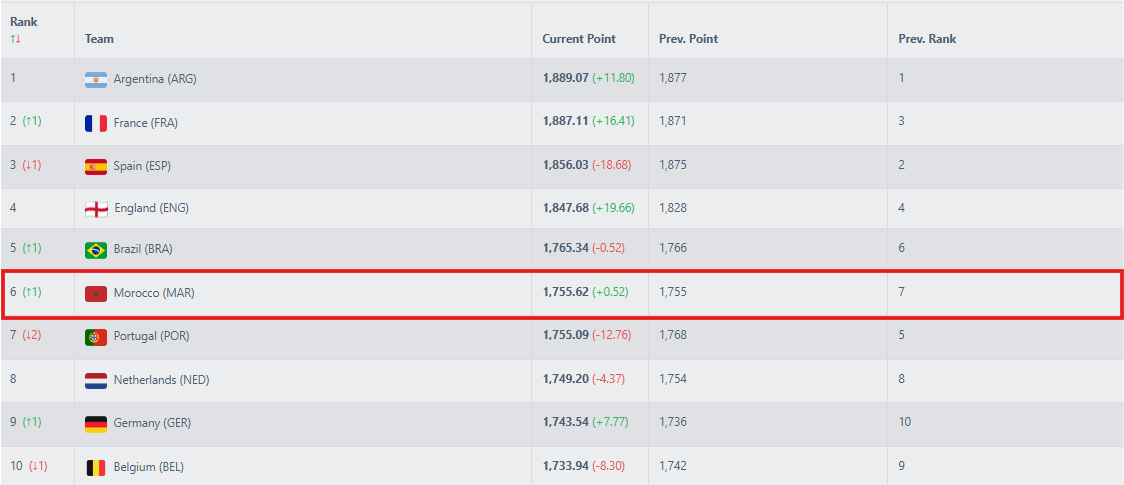The image size is (1124, 485).
Task: Click Morocco's current point 1,755.62
Action: [566, 292]
